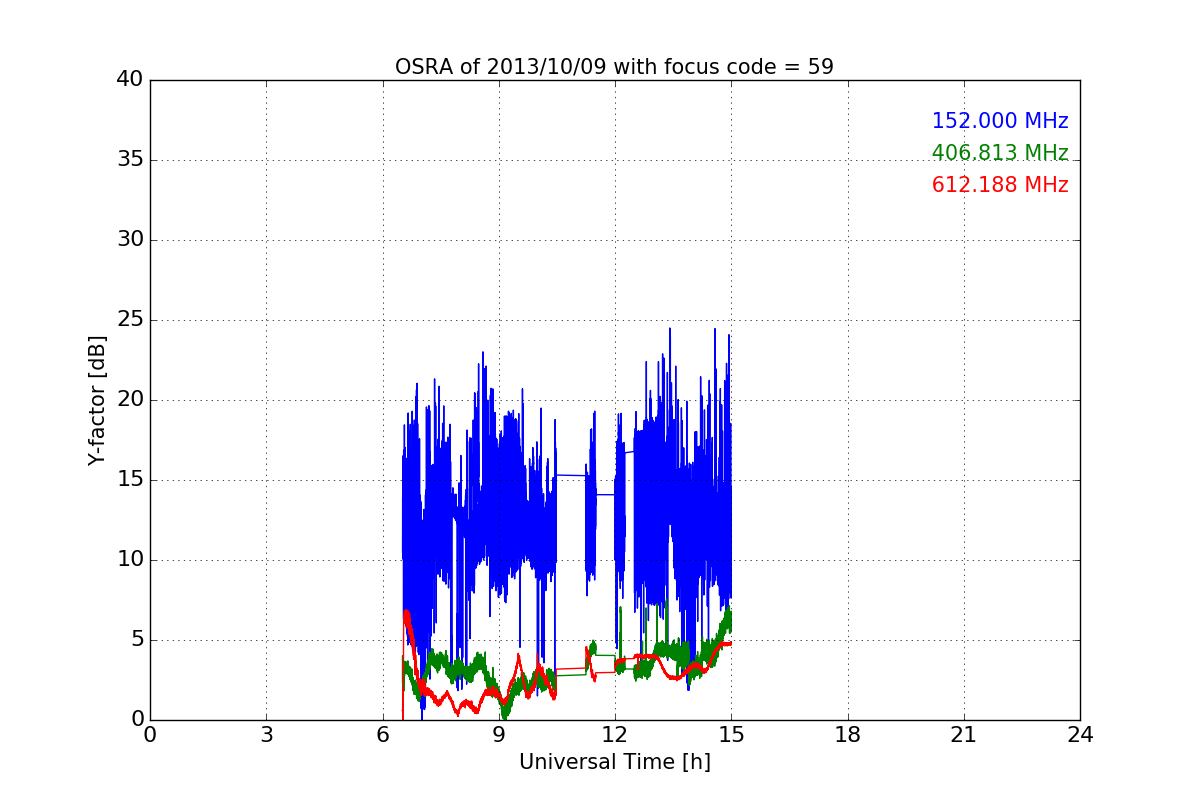This screenshot has width=1200, height=800.
Task: Select the 406.813 MHz legend label
Action: coord(1000,153)
